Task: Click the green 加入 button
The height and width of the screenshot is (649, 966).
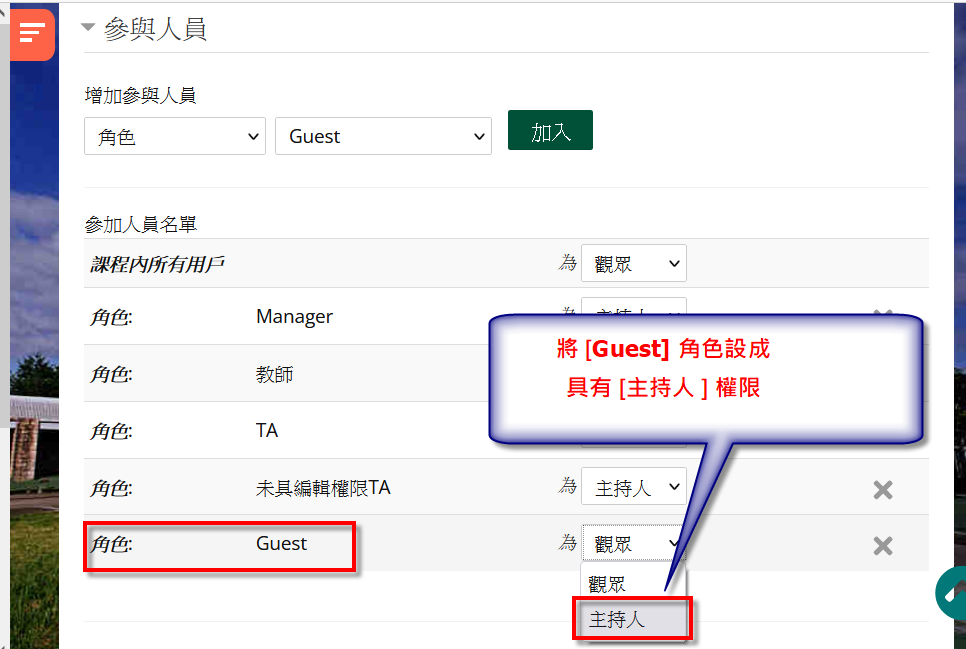Action: pyautogui.click(x=550, y=131)
